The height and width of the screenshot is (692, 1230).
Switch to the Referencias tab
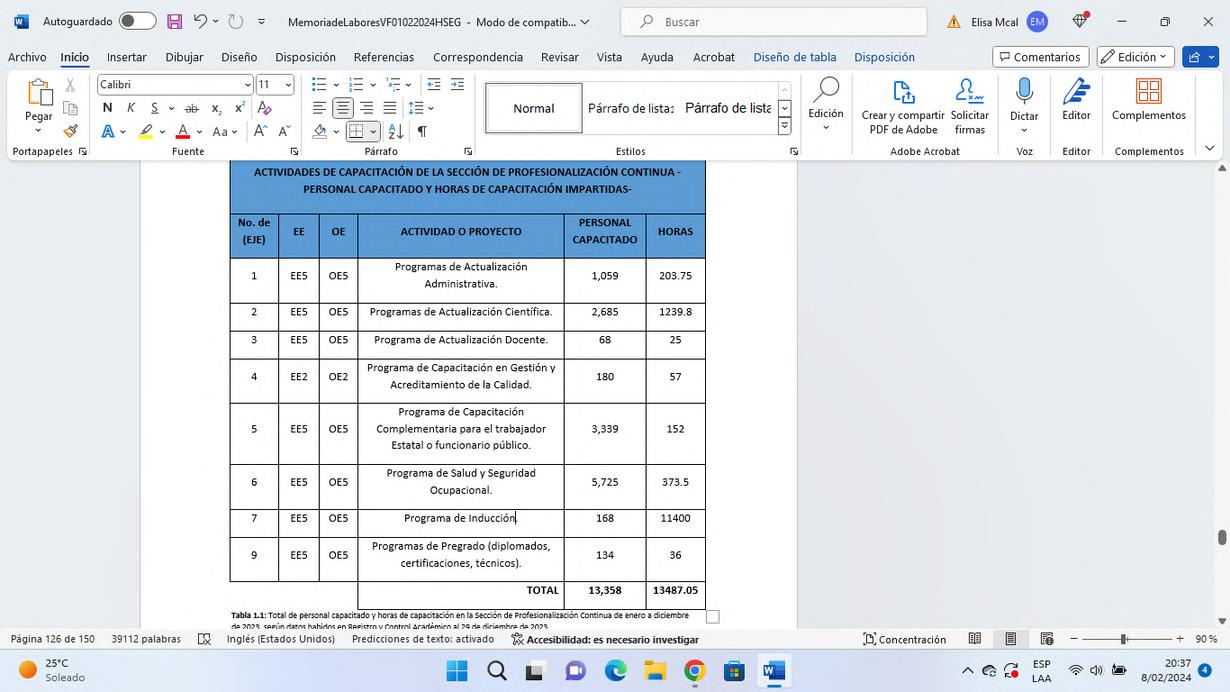click(x=384, y=57)
